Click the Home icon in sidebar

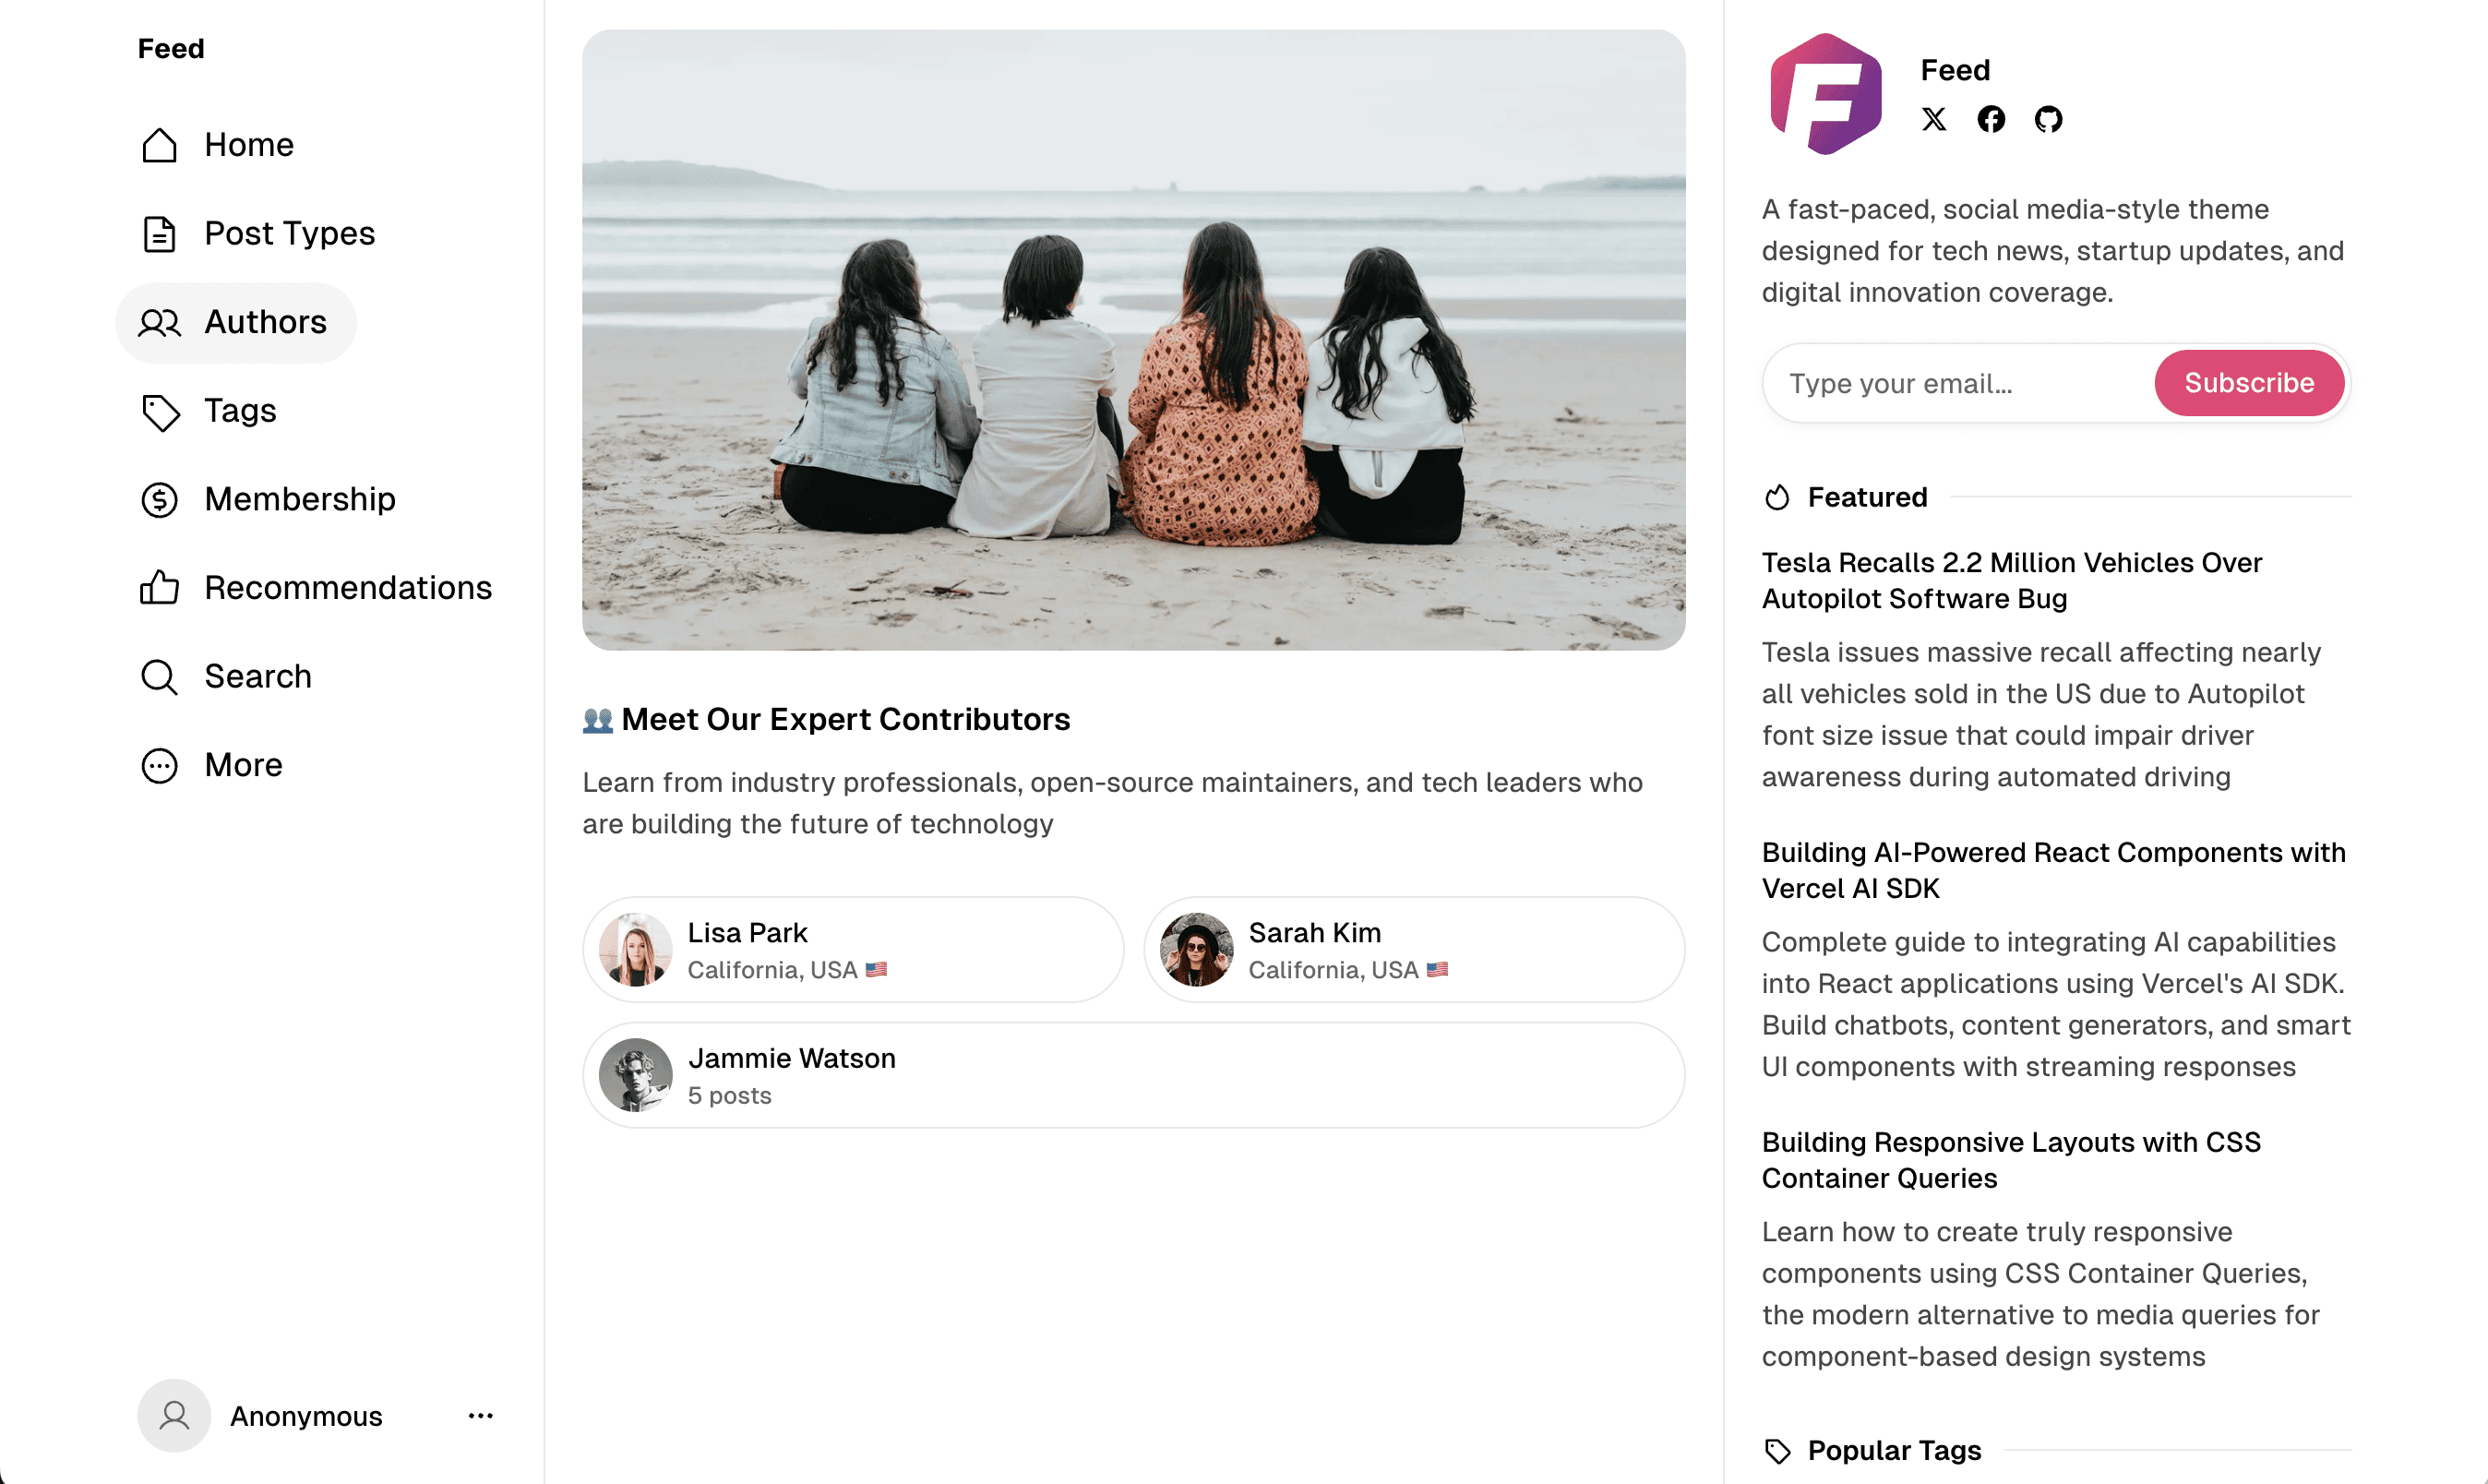159,145
